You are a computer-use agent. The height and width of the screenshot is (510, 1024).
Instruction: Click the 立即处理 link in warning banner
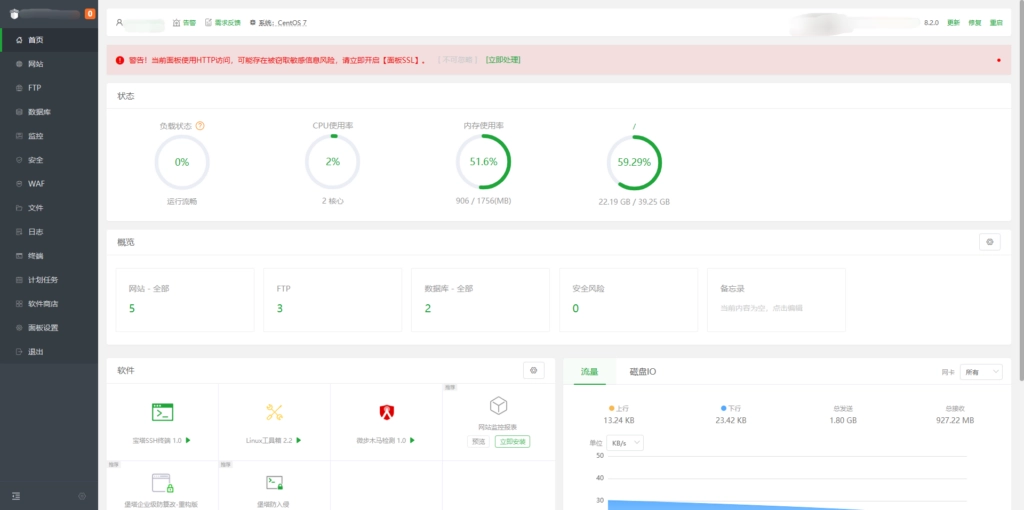coord(503,60)
